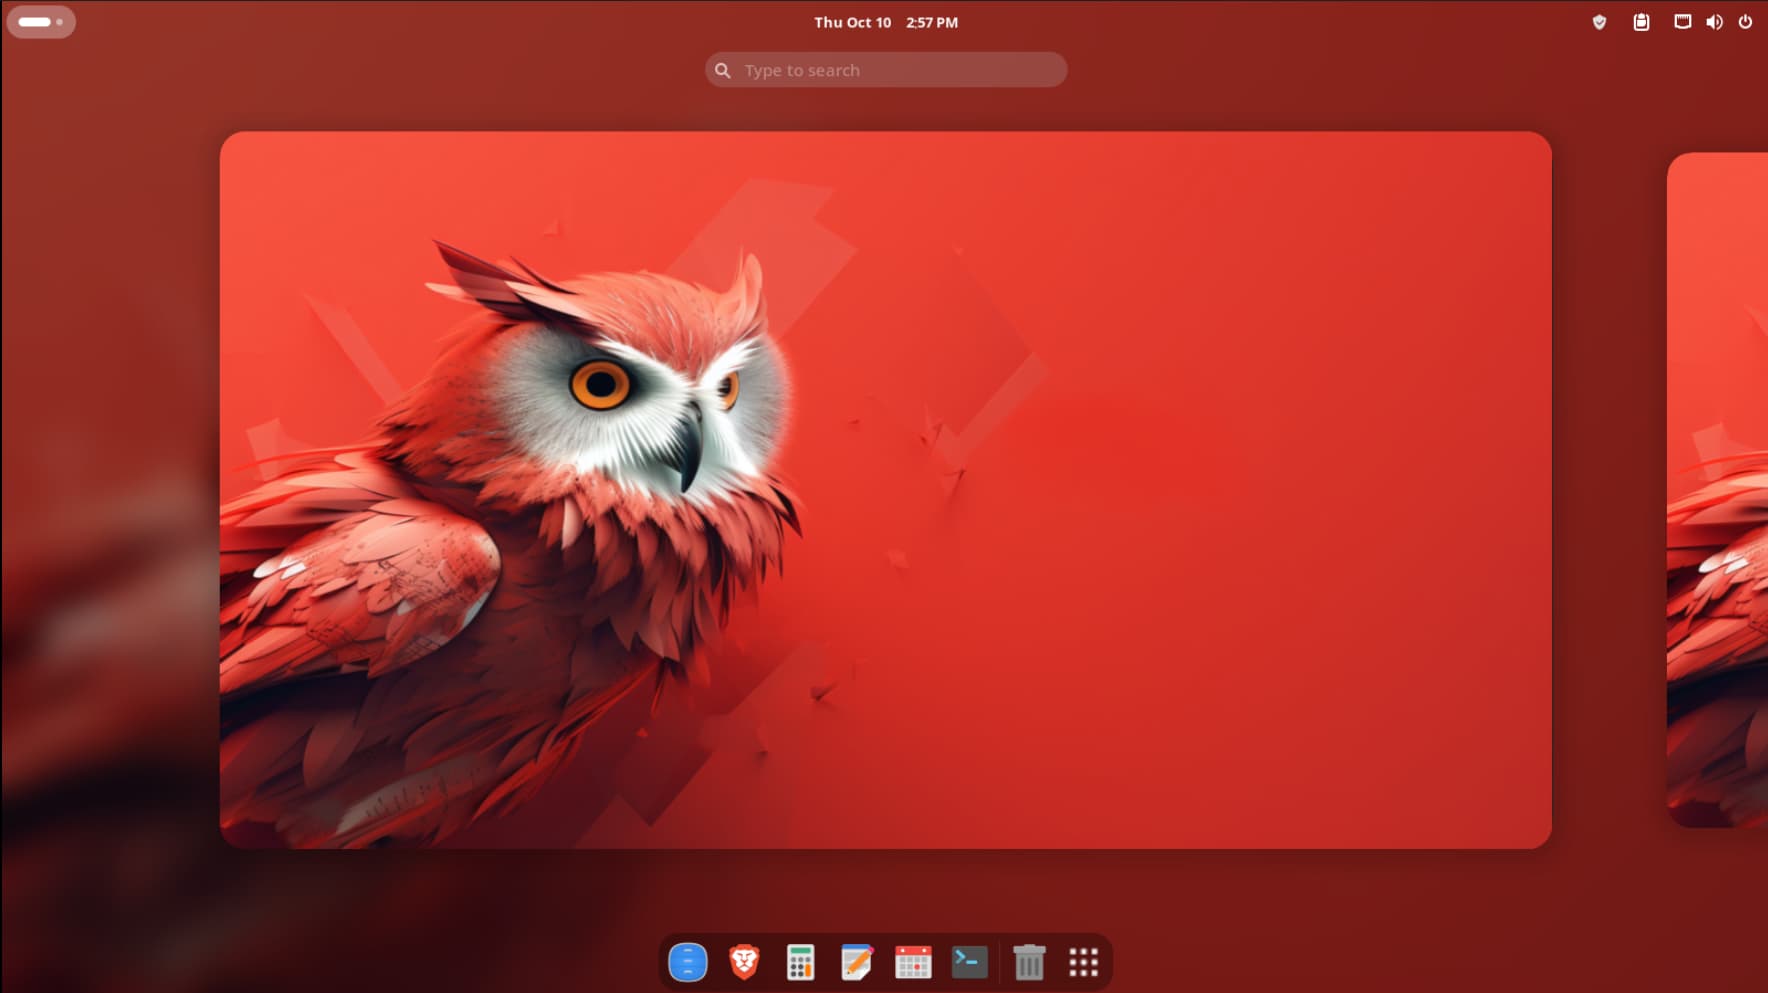Viewport: 1768px width, 993px height.
Task: Click the volume speaker icon
Action: coord(1714,22)
